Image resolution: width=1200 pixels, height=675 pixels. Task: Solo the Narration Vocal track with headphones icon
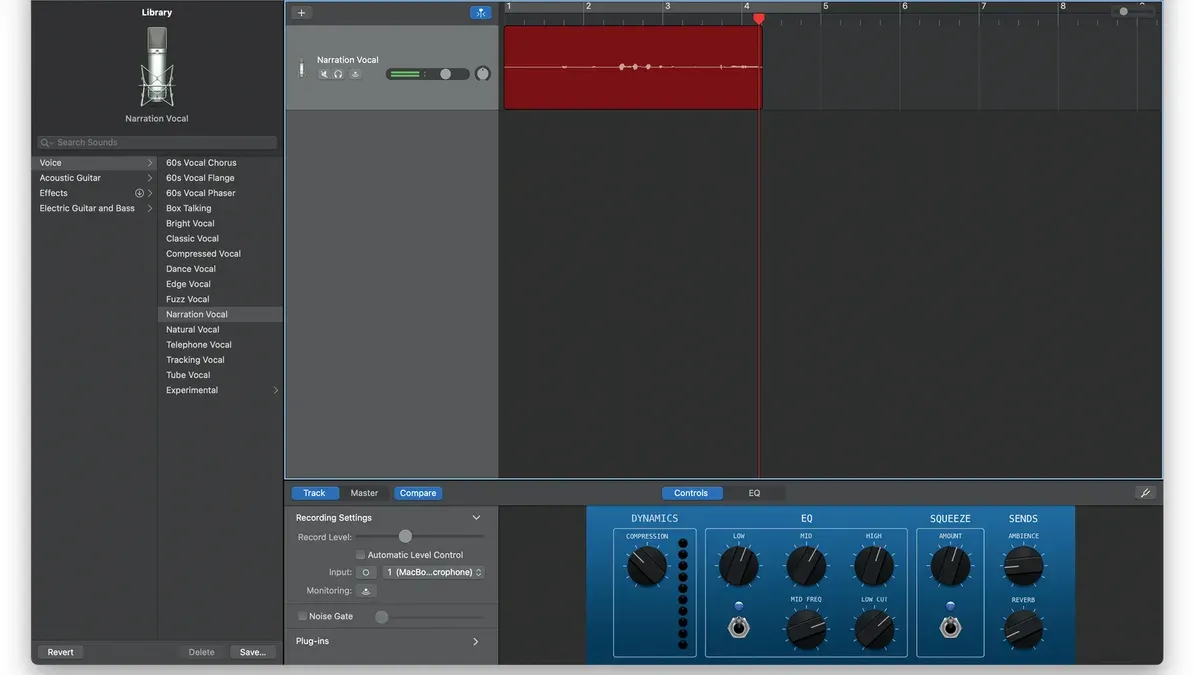(339, 74)
